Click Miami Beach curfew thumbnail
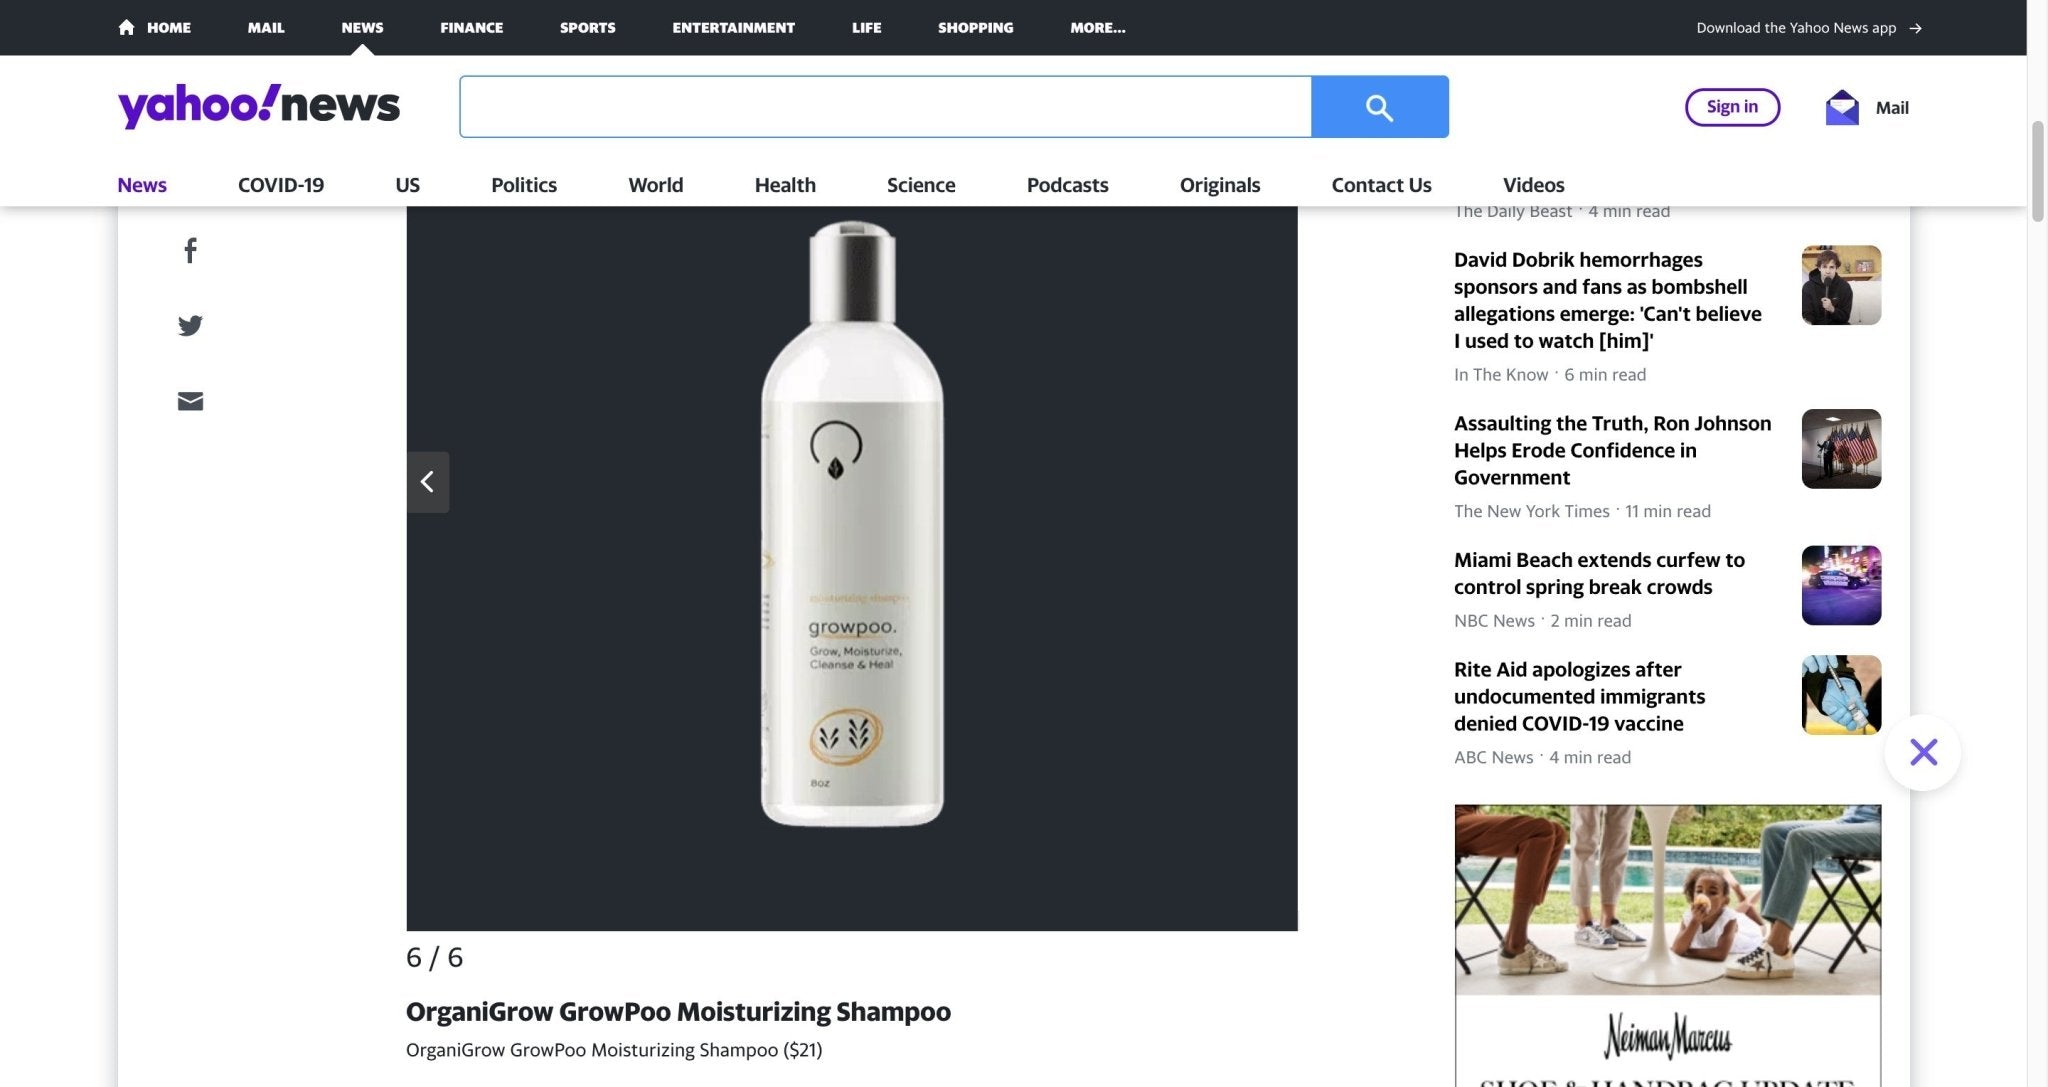The width and height of the screenshot is (2048, 1087). point(1841,585)
